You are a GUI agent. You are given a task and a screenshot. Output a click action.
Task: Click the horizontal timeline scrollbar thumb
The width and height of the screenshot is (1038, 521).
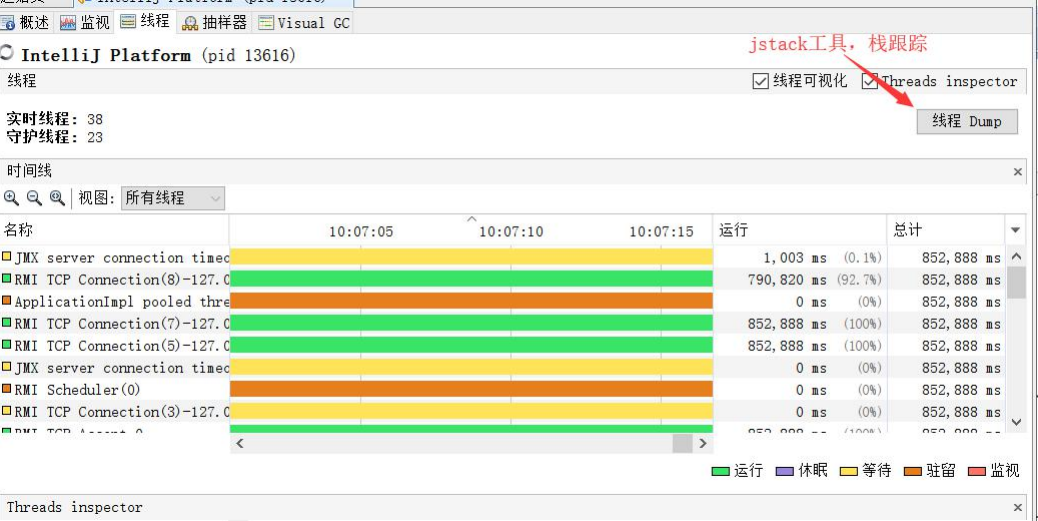click(x=682, y=444)
